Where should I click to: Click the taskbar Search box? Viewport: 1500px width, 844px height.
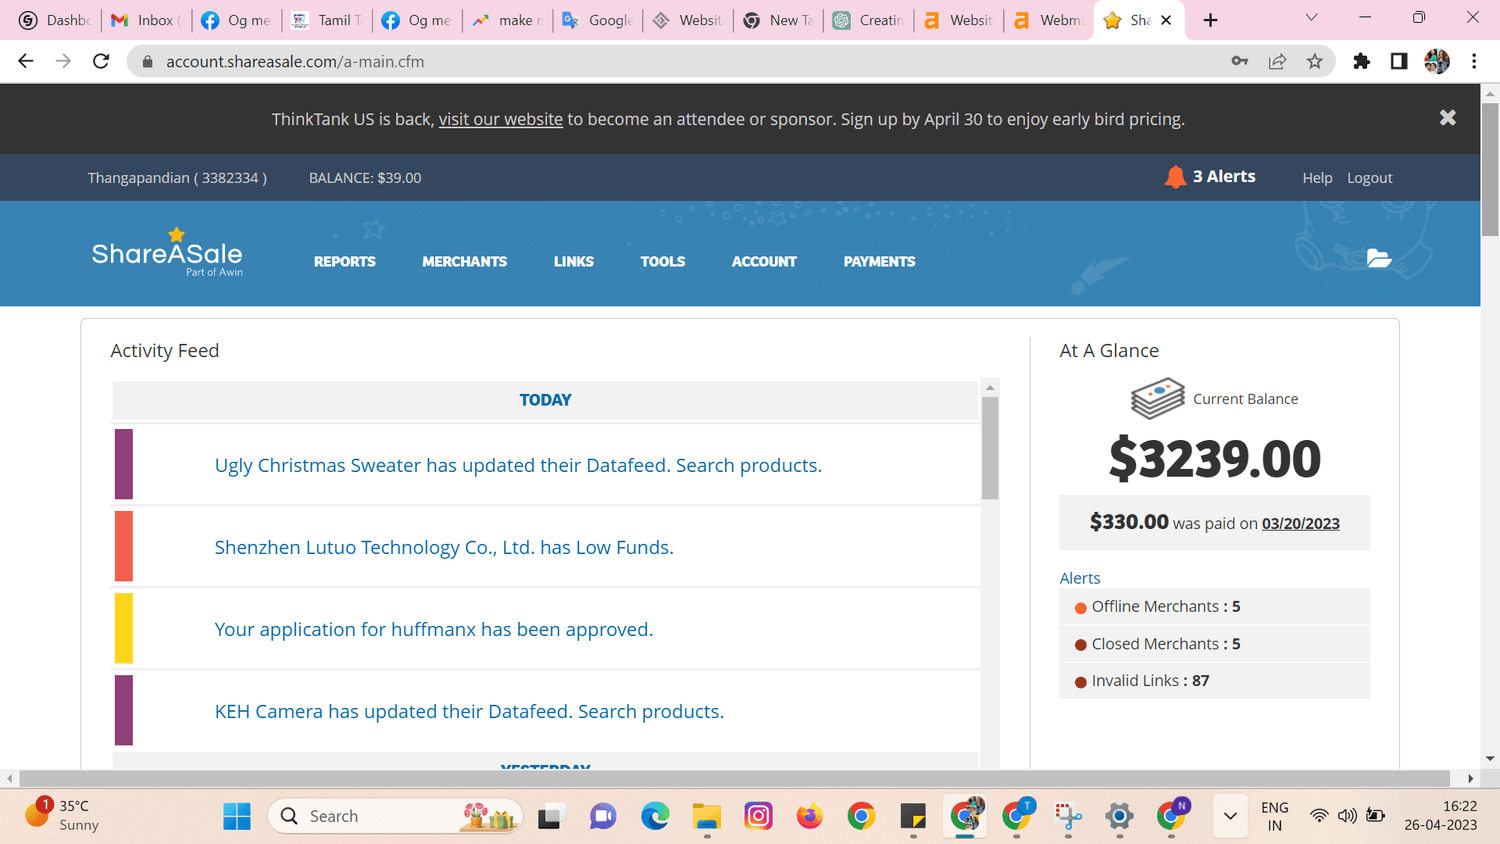coord(395,816)
